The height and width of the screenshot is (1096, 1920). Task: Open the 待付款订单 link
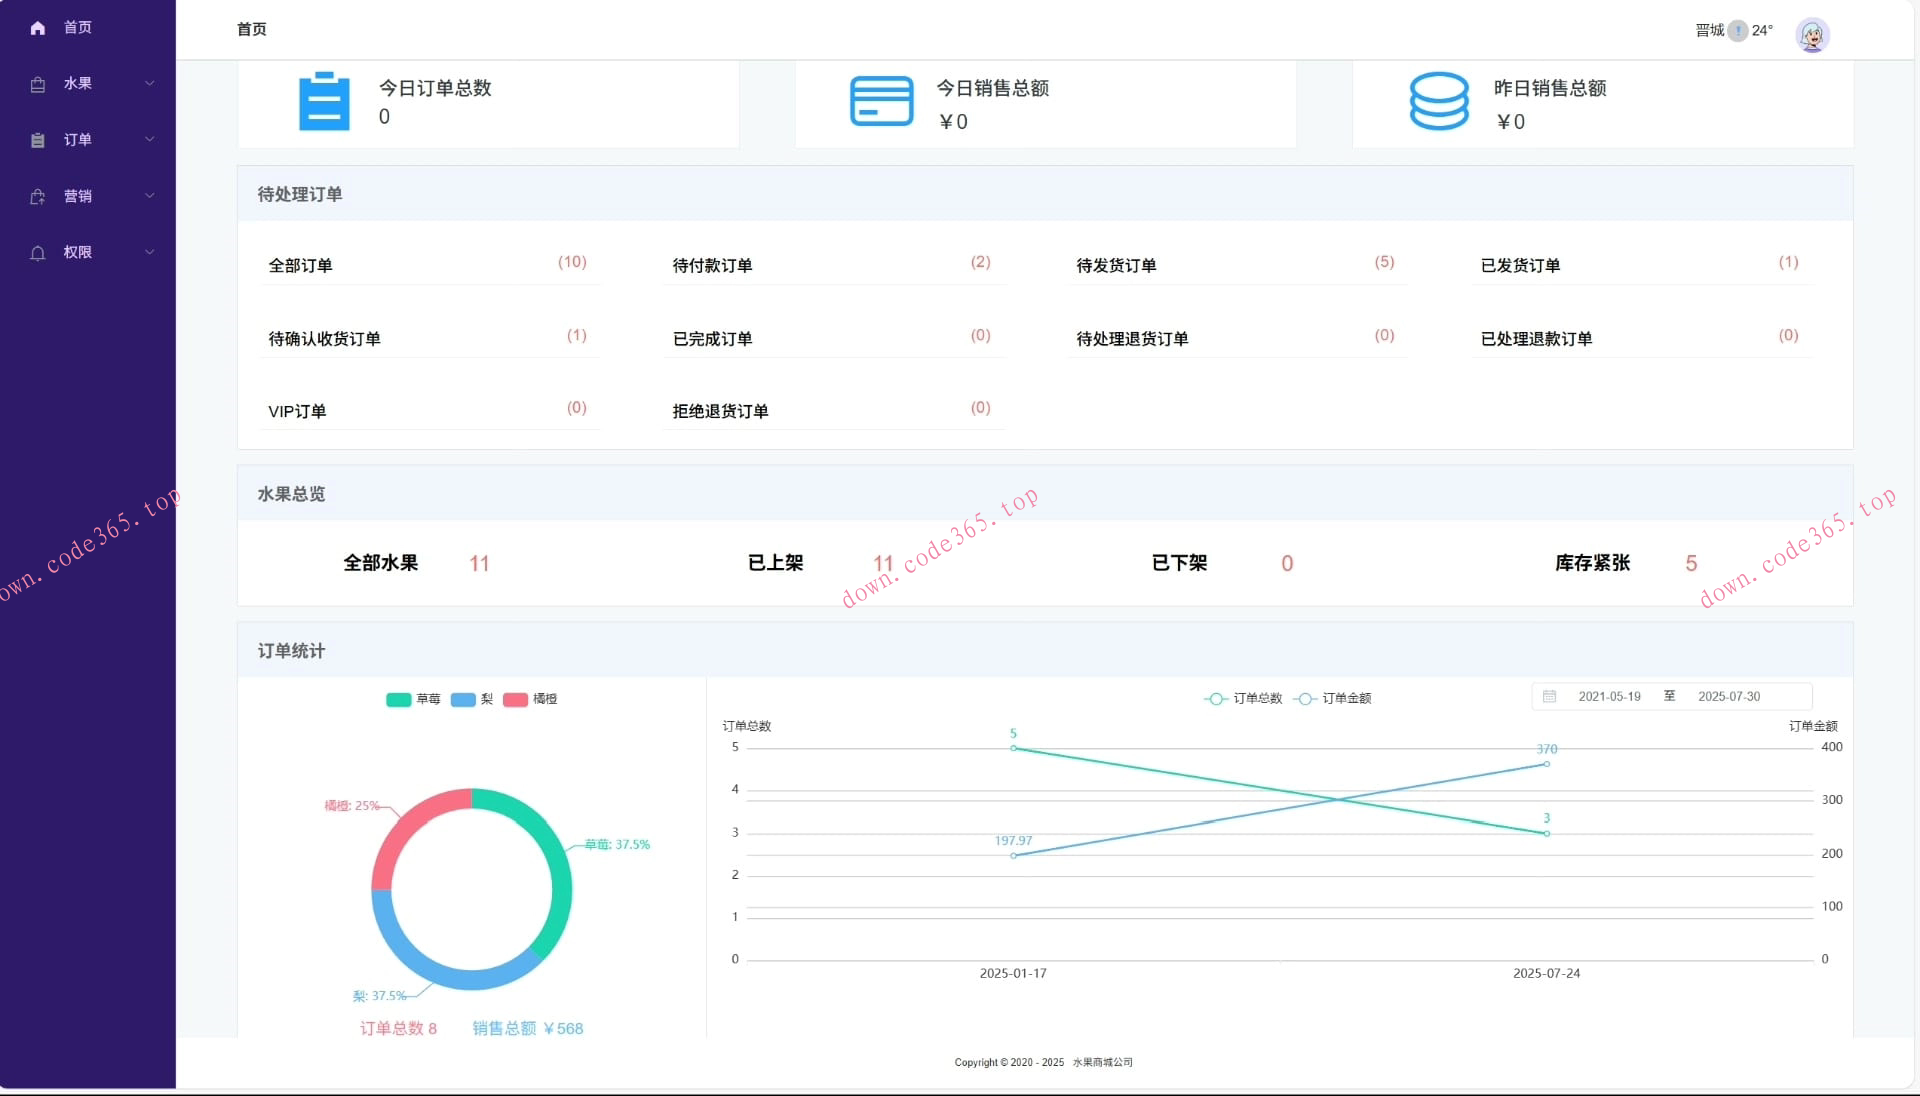pos(712,265)
